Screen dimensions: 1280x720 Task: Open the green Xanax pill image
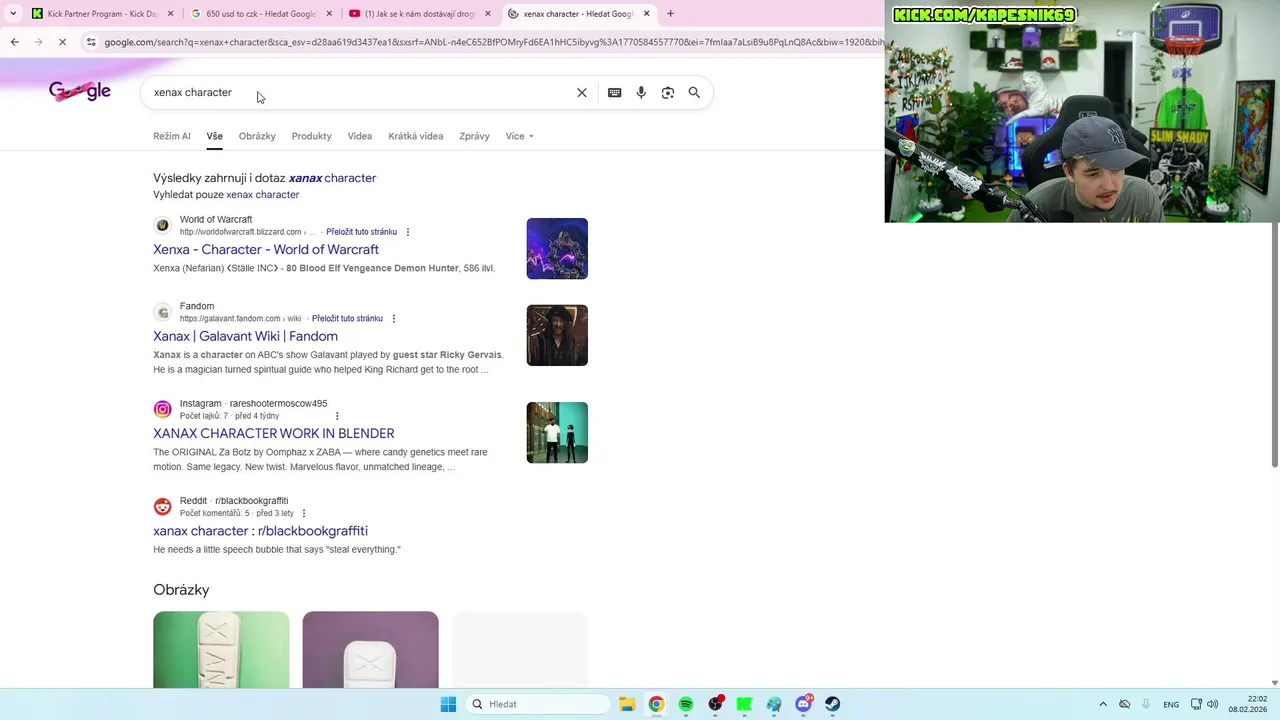point(221,650)
